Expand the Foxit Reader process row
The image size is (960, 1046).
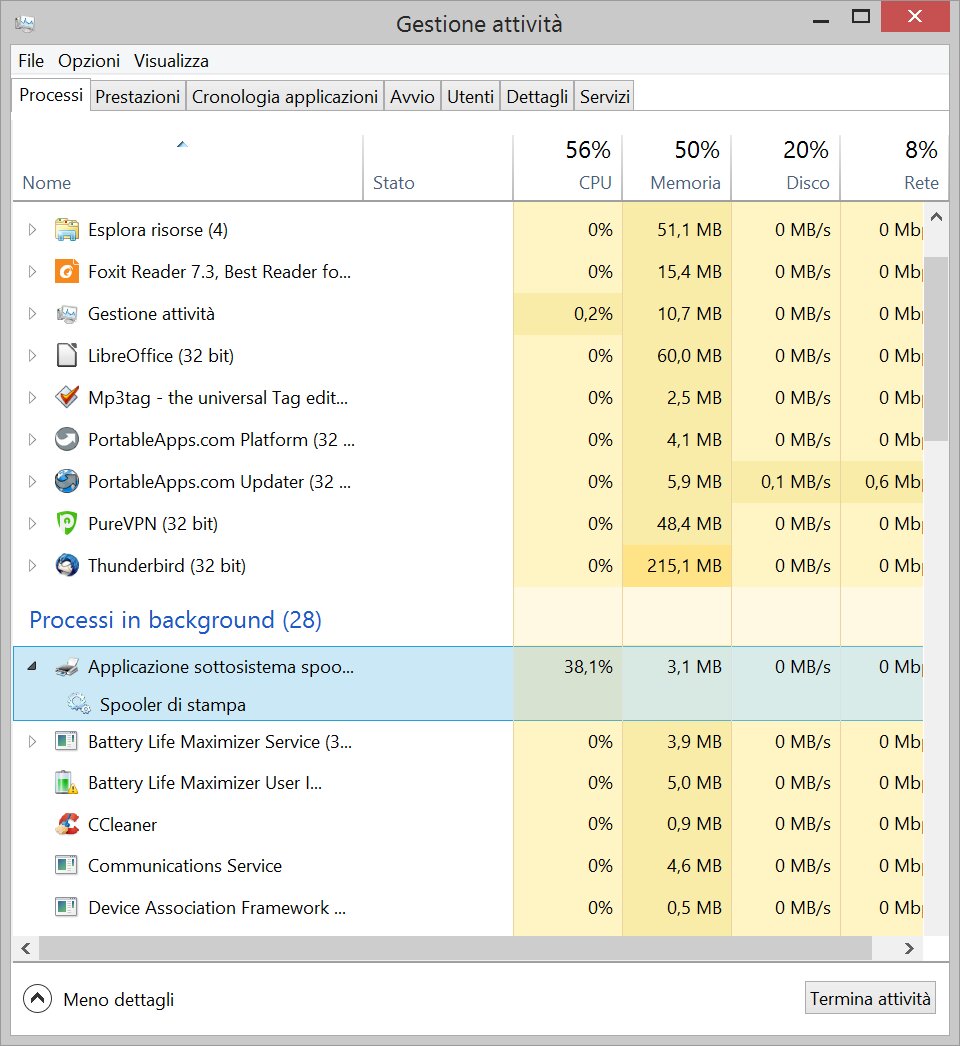[x=32, y=272]
